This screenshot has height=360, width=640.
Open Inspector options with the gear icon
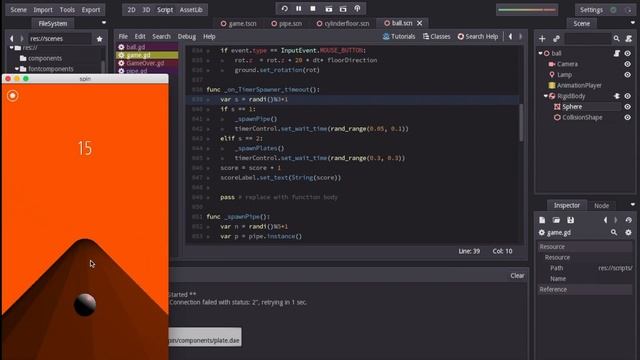tap(629, 232)
